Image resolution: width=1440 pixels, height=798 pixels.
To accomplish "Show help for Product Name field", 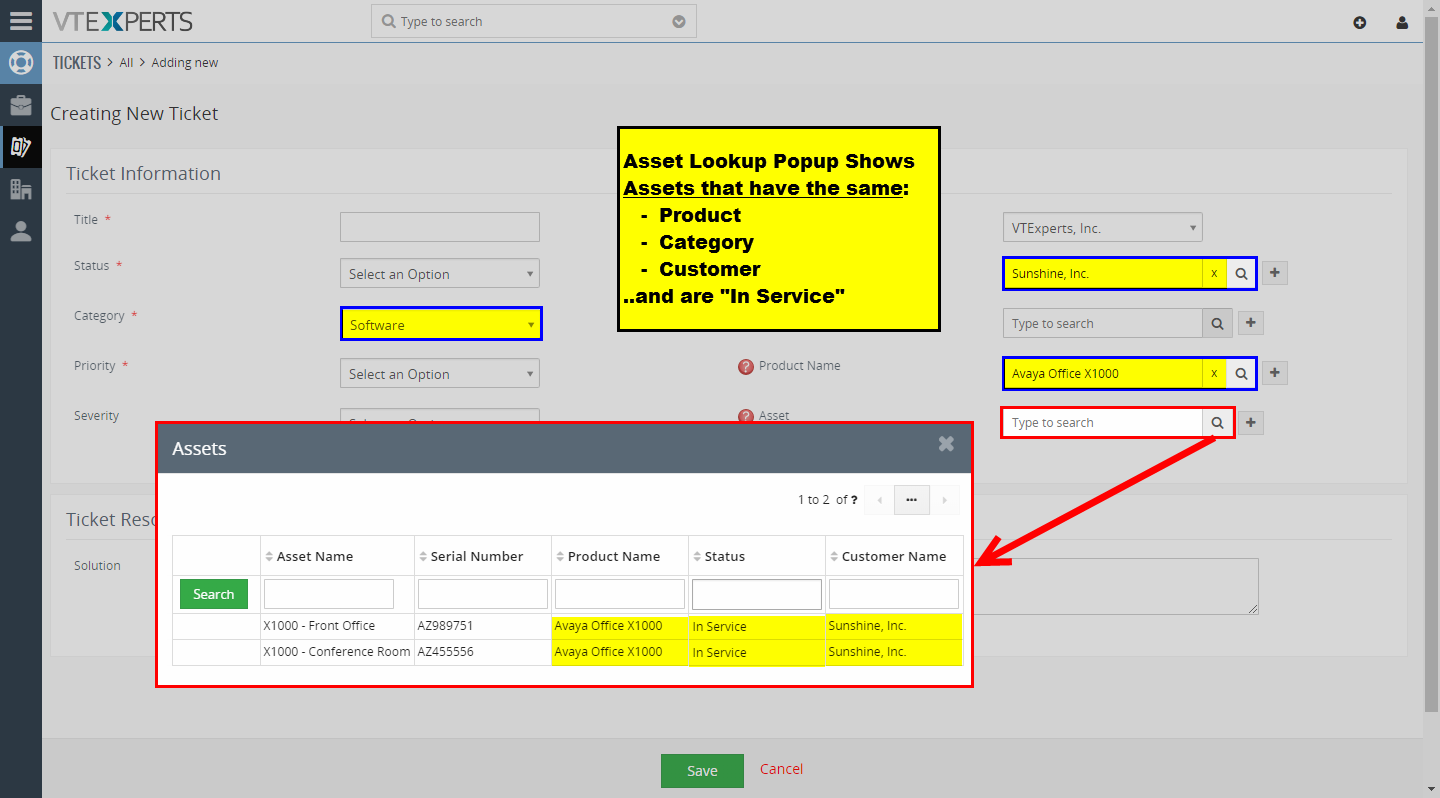I will (745, 367).
